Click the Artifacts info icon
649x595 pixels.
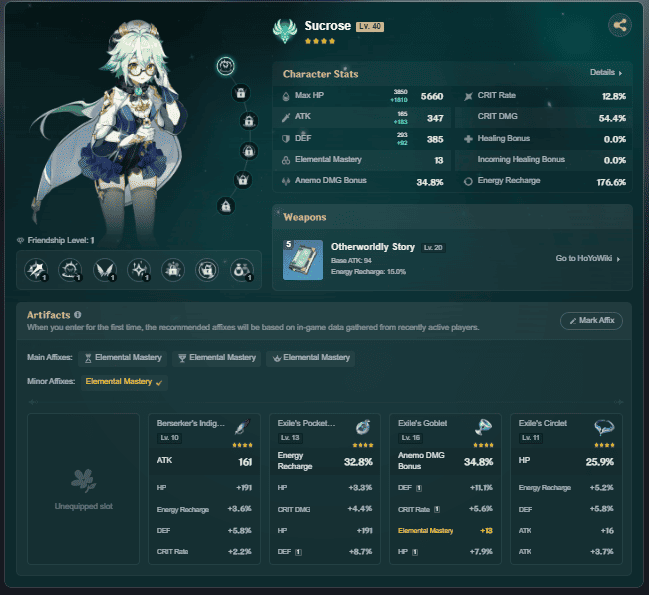point(78,315)
